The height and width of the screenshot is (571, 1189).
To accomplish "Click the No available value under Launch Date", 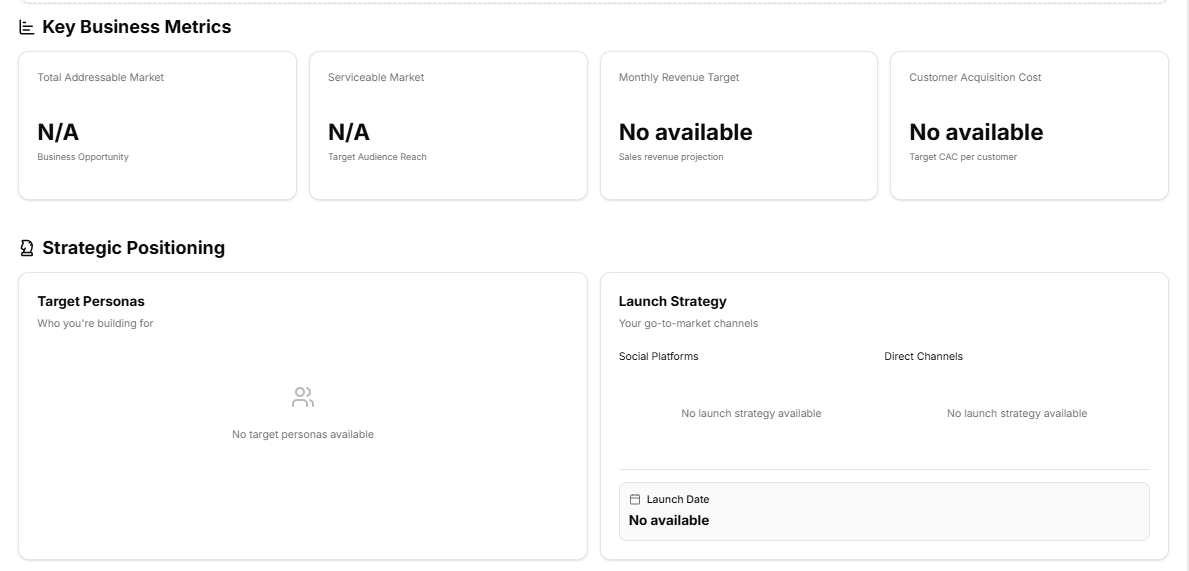I will pyautogui.click(x=669, y=520).
